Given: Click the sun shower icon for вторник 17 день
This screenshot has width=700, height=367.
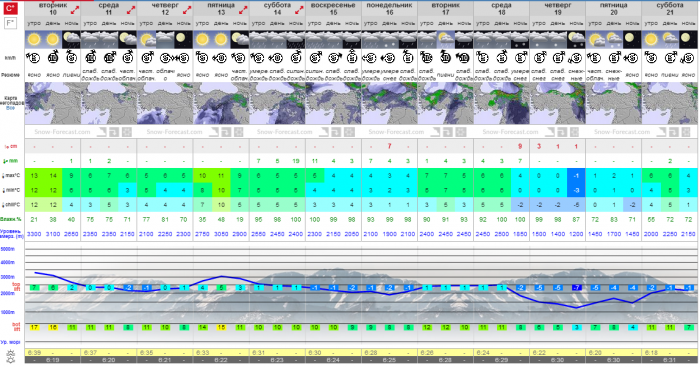Looking at the screenshot, I should tap(446, 40).
